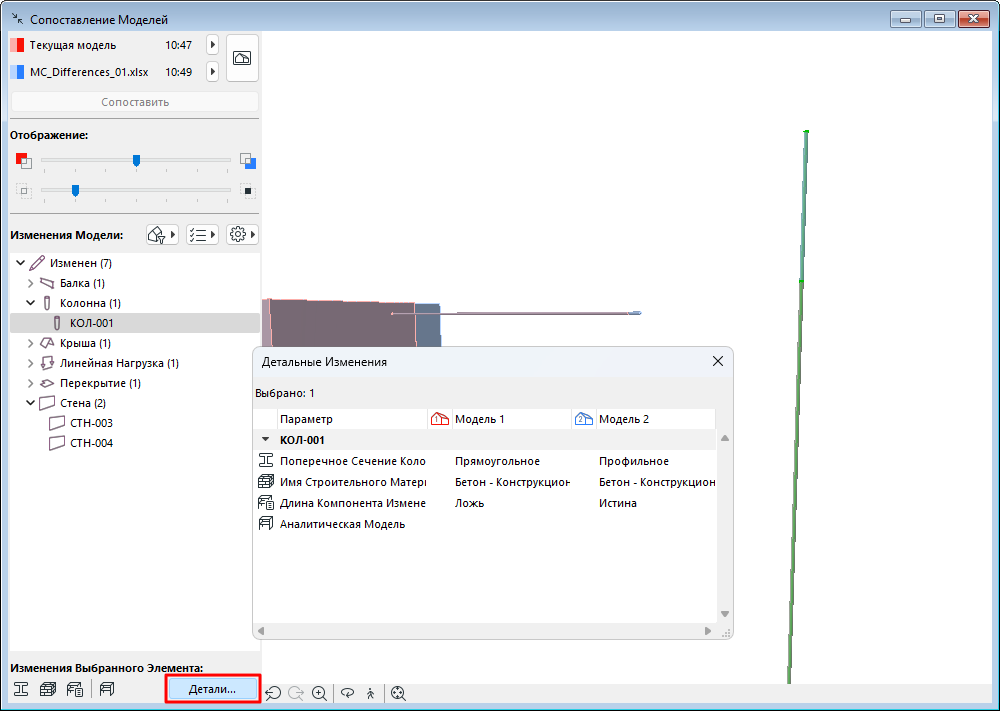Click the Текущая модель red color swatch
Image resolution: width=1000 pixels, height=711 pixels.
tap(17, 45)
